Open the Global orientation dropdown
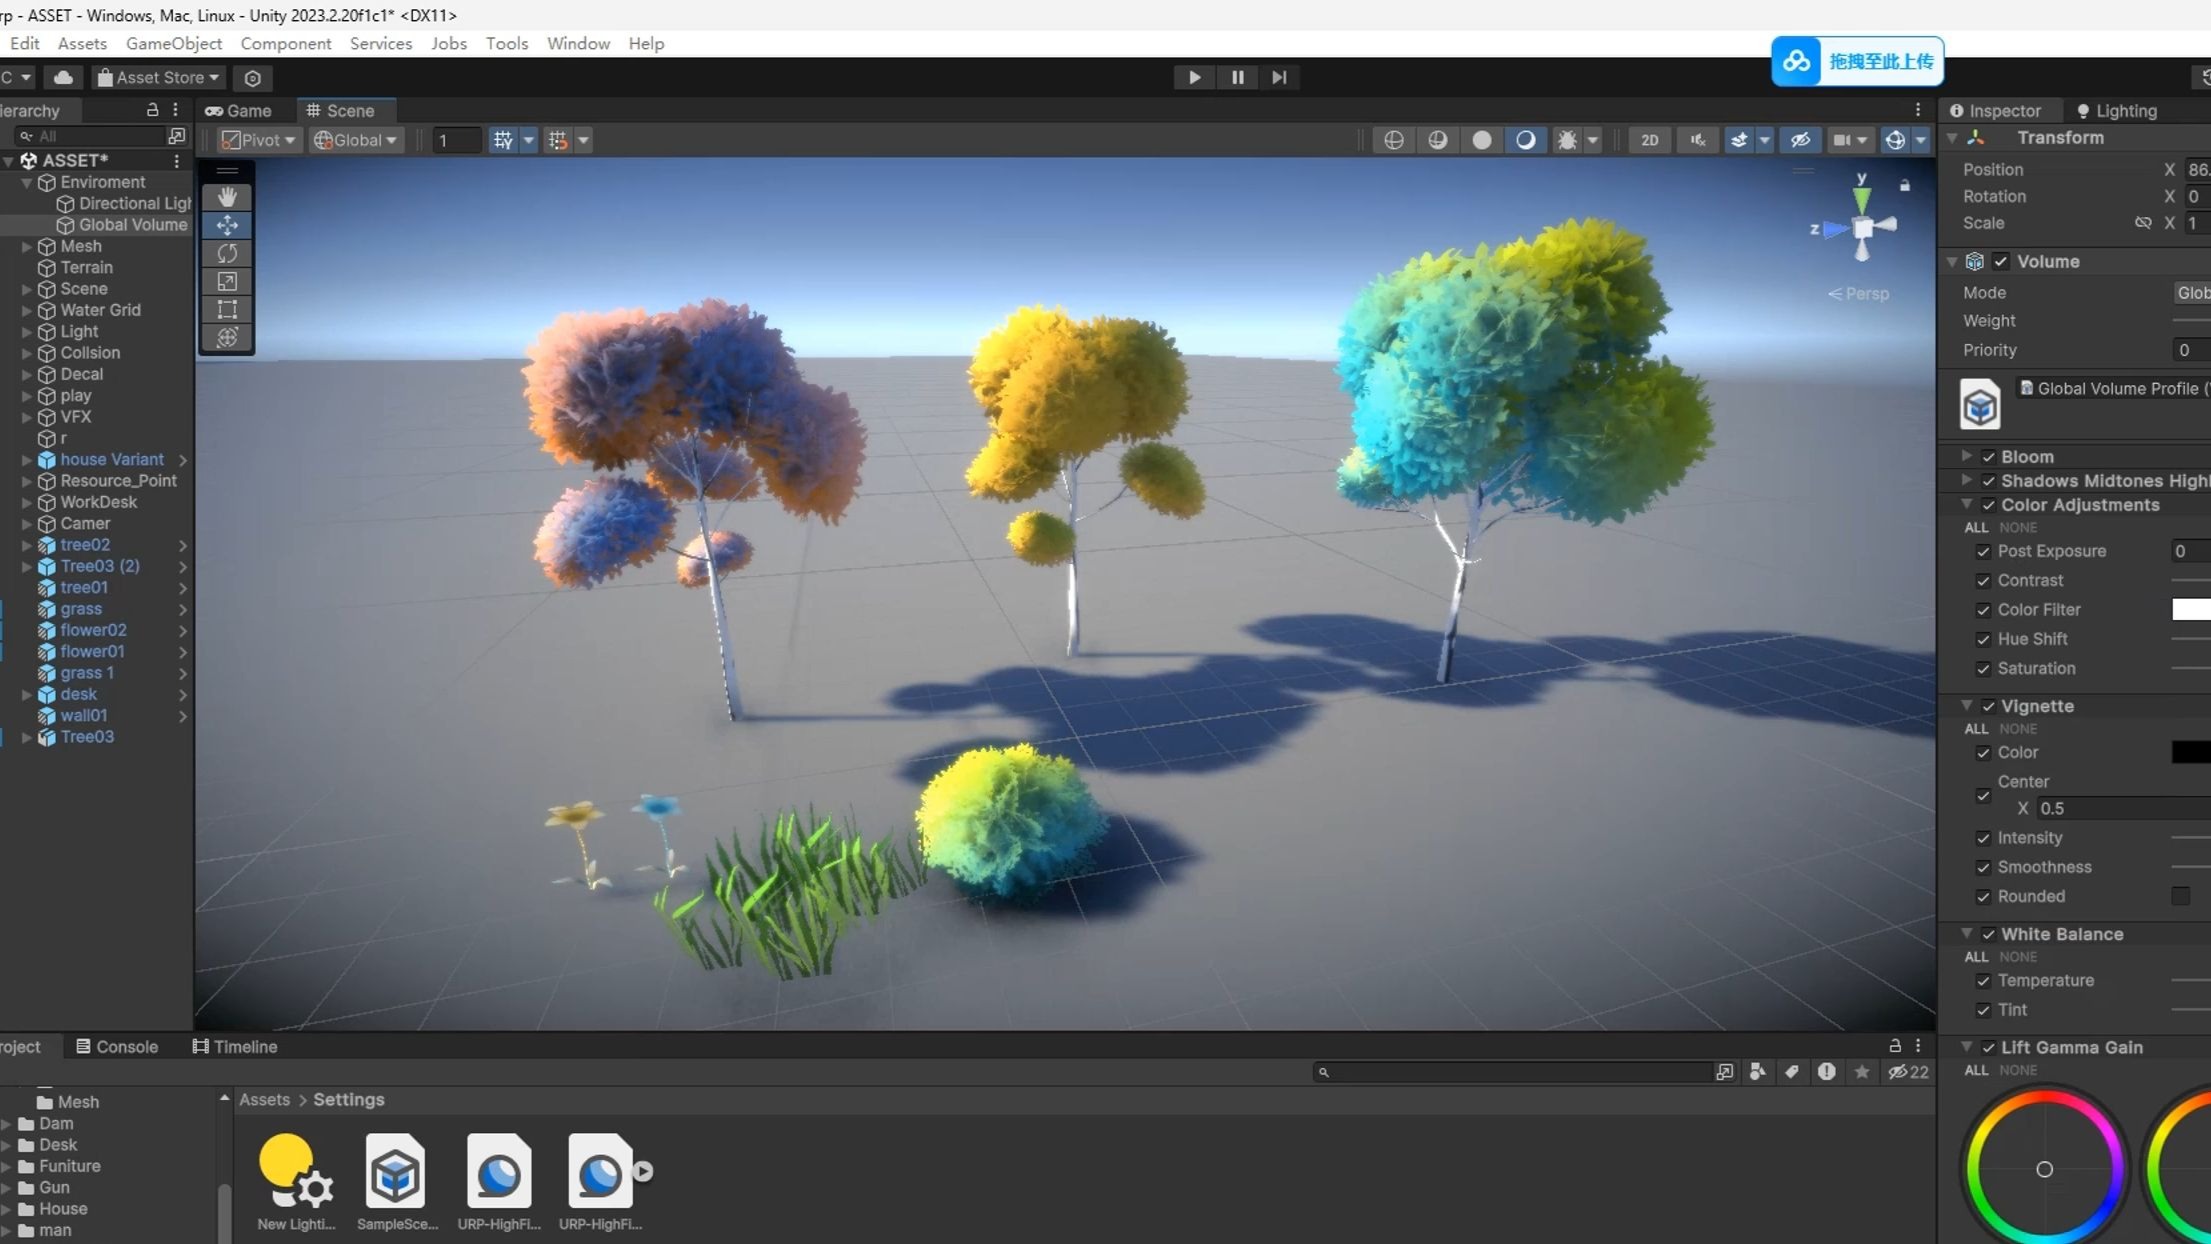 (x=355, y=140)
